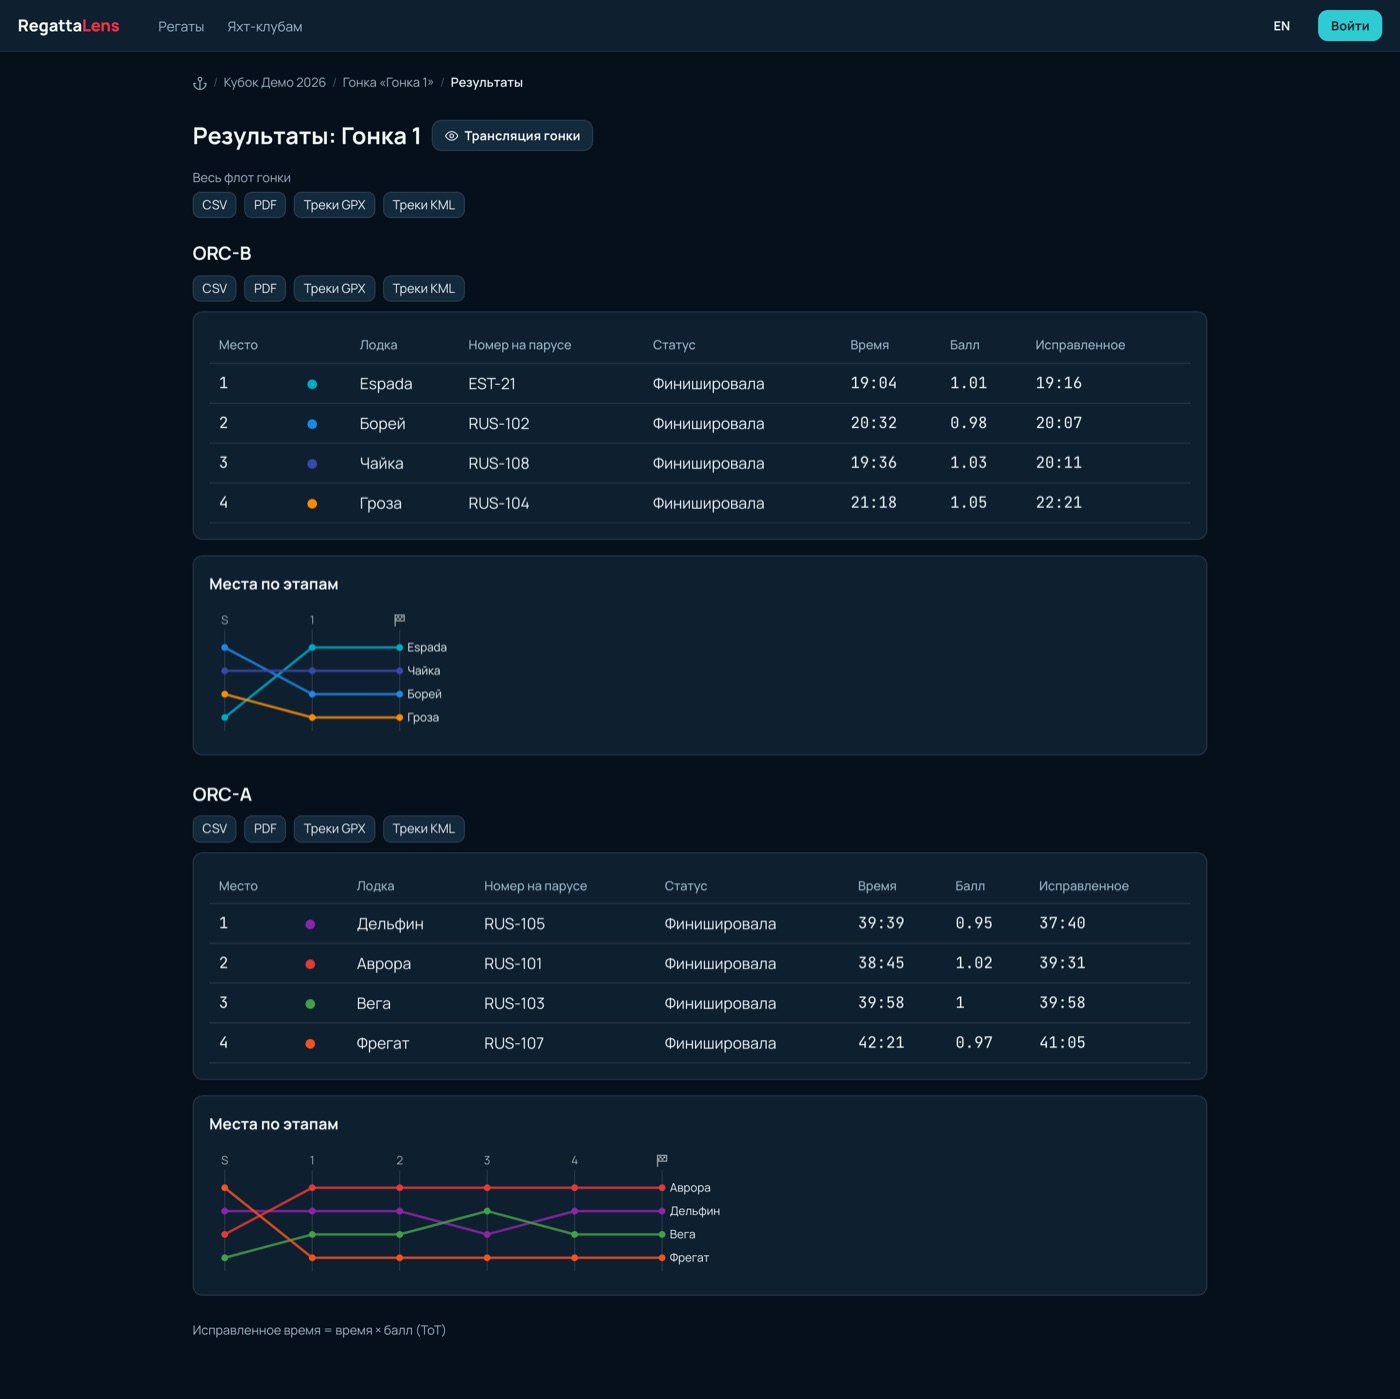The height and width of the screenshot is (1399, 1400).
Task: Click the Войти login button
Action: (x=1350, y=26)
